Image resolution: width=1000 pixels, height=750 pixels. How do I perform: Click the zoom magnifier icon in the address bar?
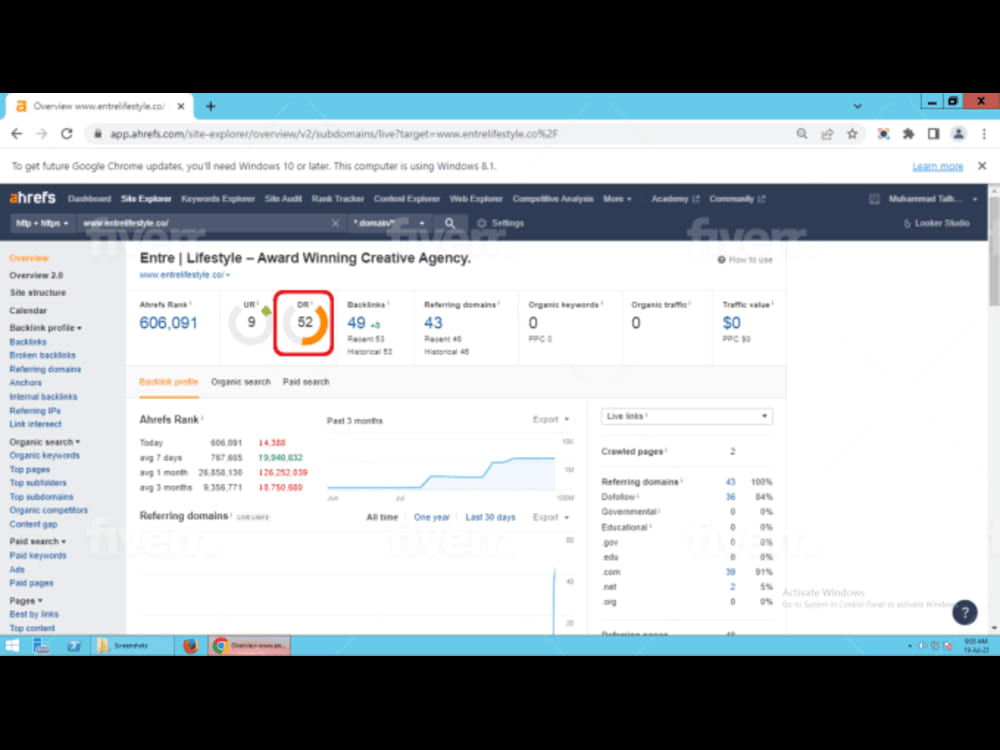tap(802, 134)
